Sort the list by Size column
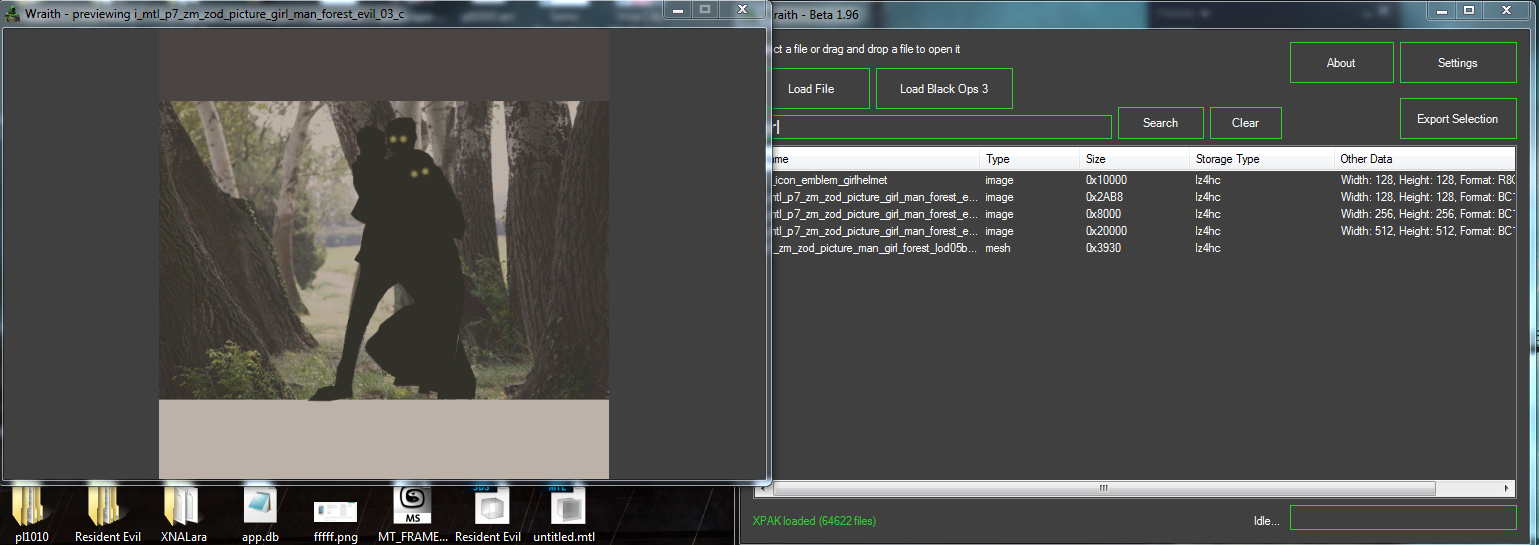Image resolution: width=1539 pixels, height=545 pixels. pos(1134,159)
